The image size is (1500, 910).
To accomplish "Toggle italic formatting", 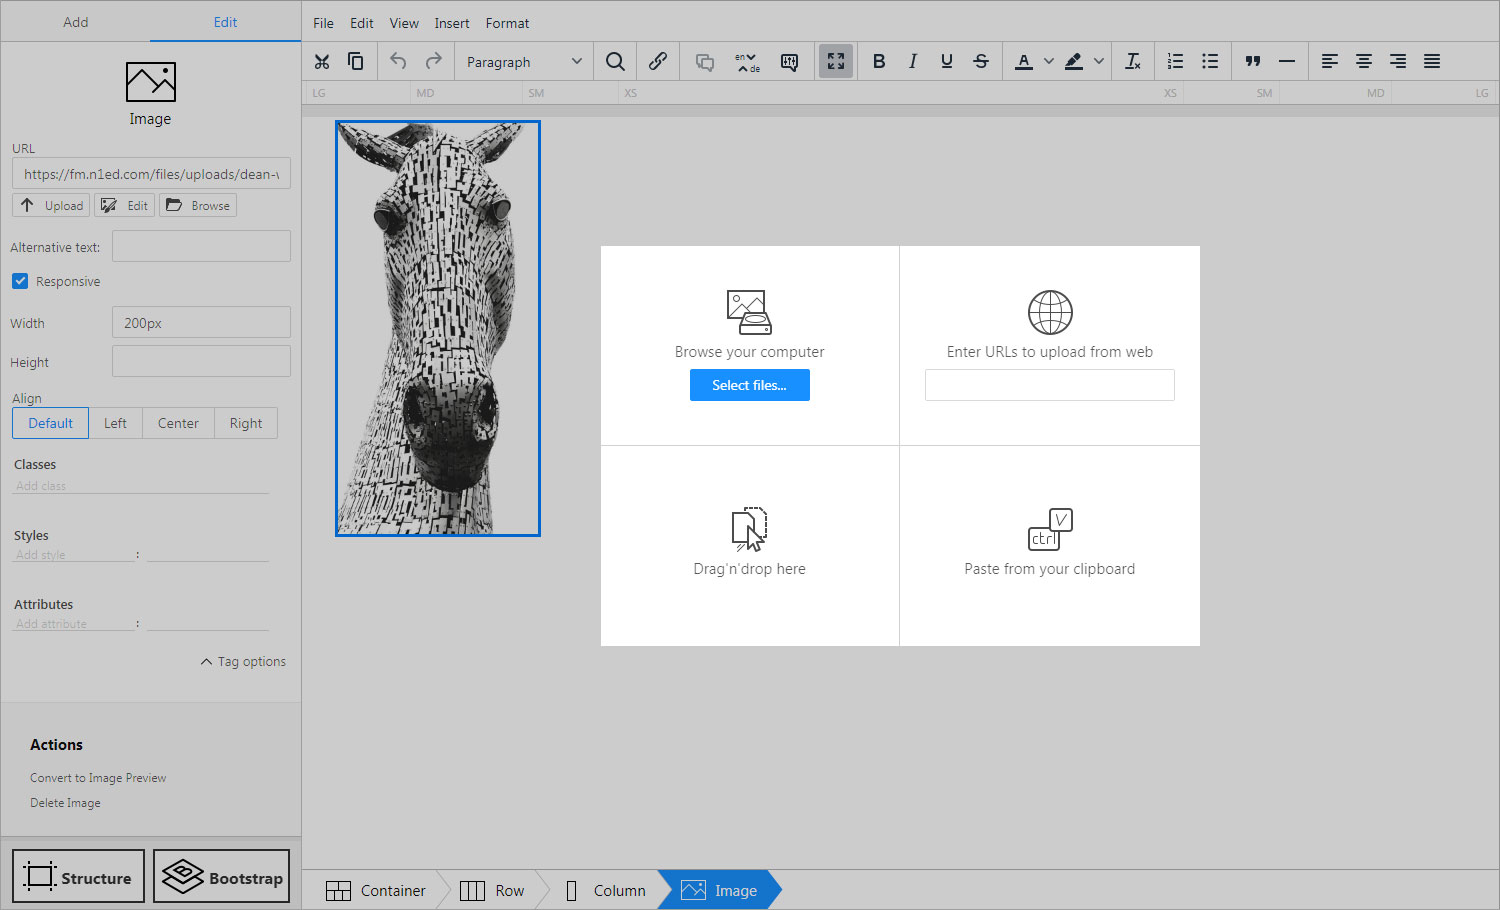I will tap(913, 62).
